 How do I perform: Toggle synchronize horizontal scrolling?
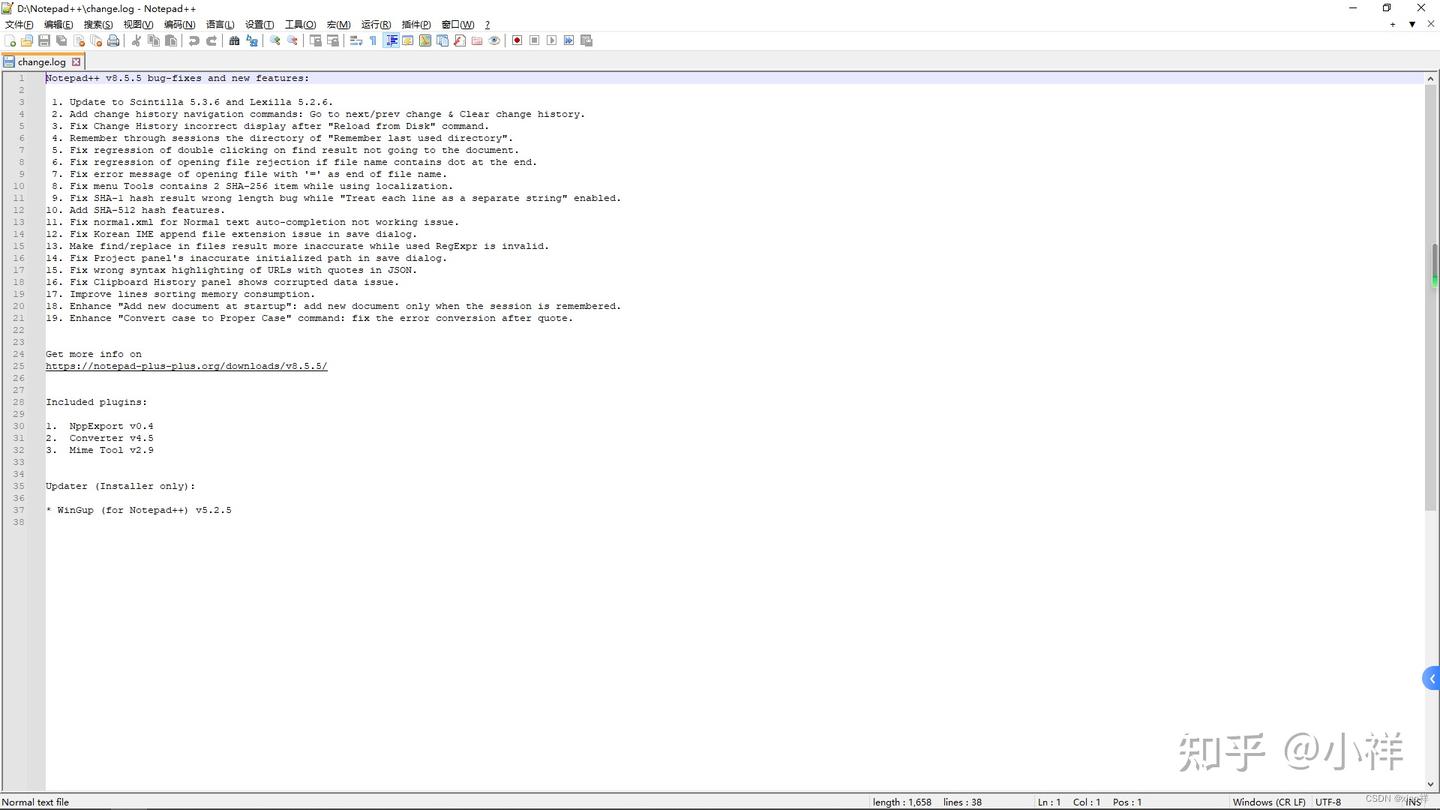click(332, 41)
